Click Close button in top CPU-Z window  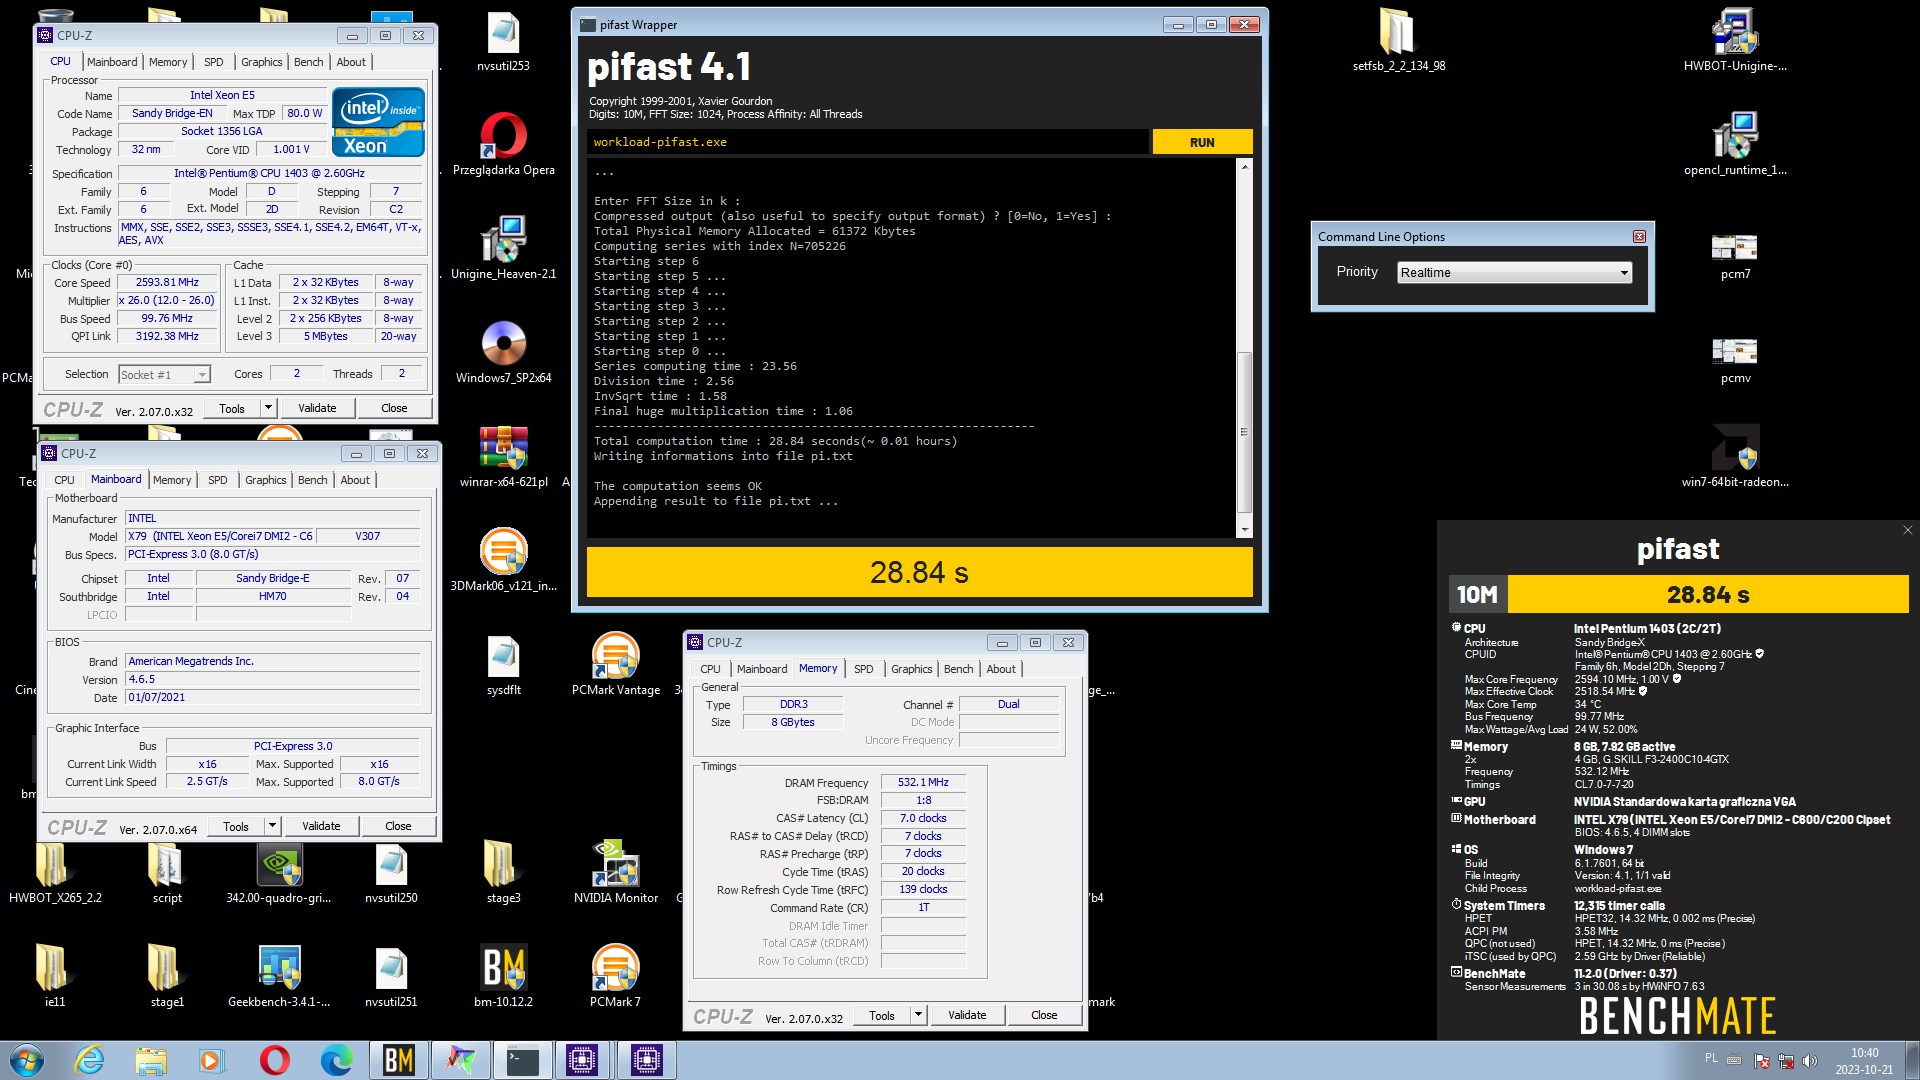(x=394, y=408)
